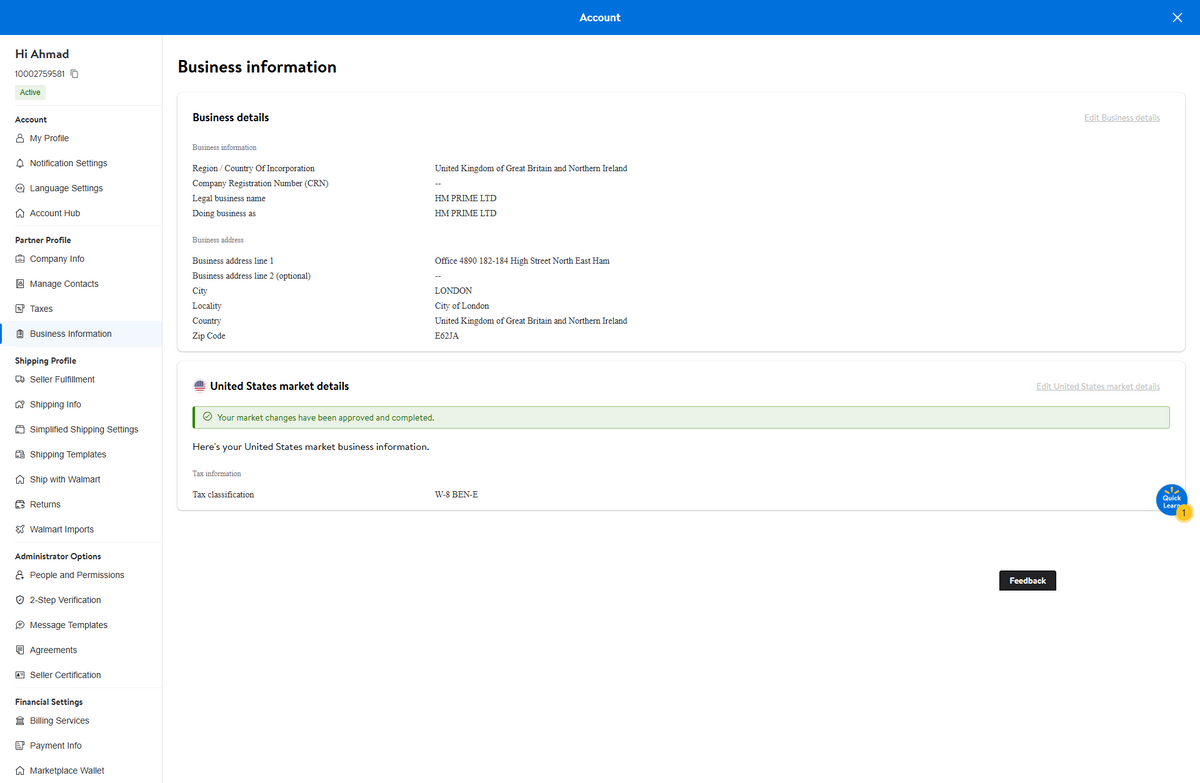1200x783 pixels.
Task: Click Edit United States market details link
Action: coord(1098,387)
